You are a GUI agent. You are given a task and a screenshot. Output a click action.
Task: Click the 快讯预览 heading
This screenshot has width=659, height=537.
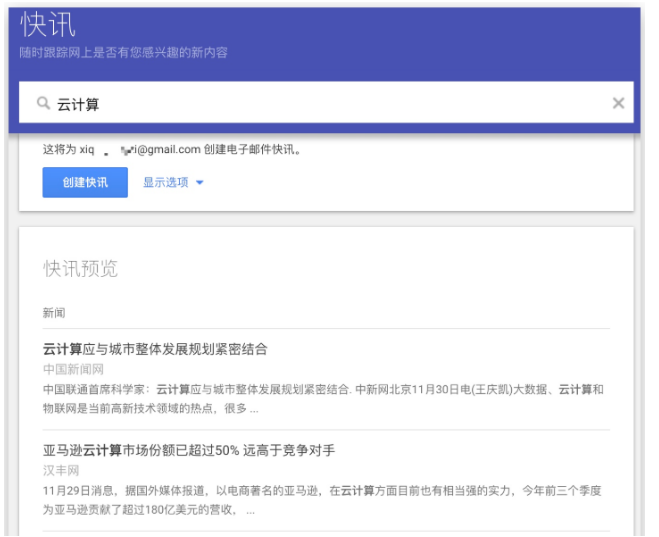pyautogui.click(x=80, y=268)
